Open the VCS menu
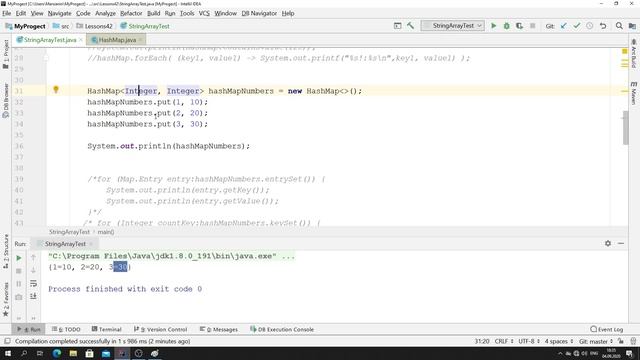This screenshot has height=360, width=640. tap(204, 13)
